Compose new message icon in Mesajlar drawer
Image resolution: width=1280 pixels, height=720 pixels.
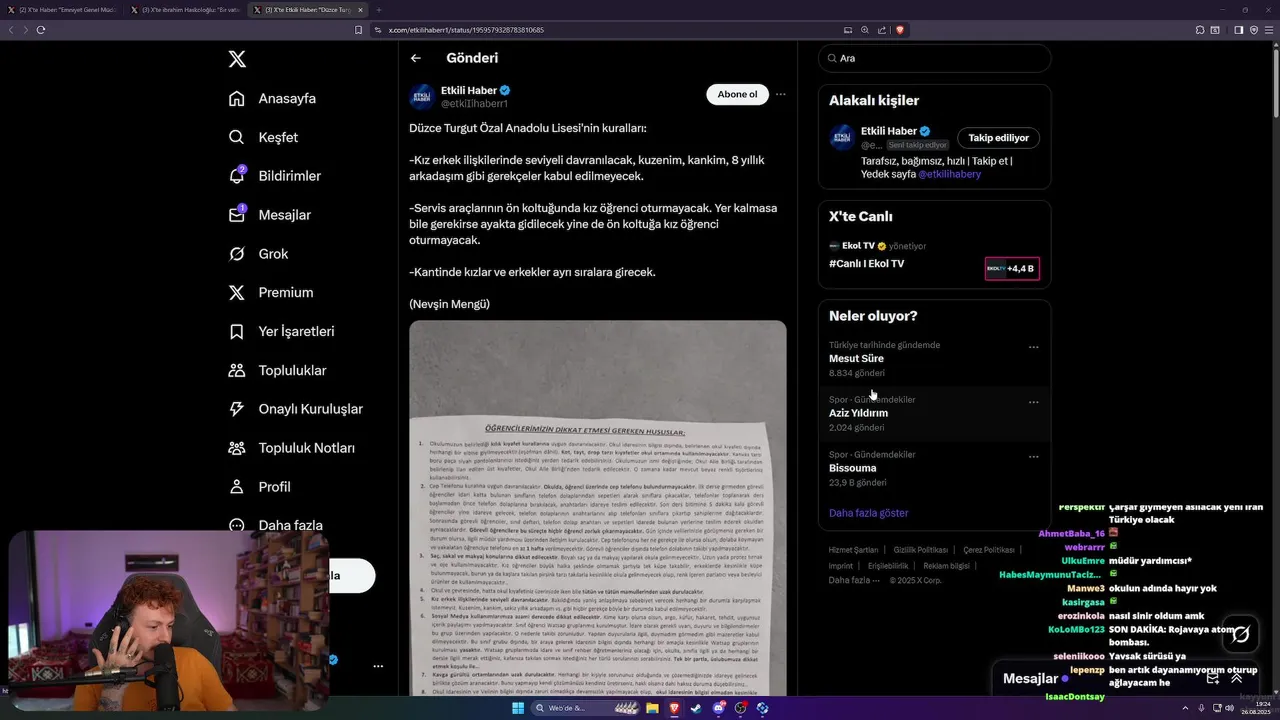[1212, 678]
